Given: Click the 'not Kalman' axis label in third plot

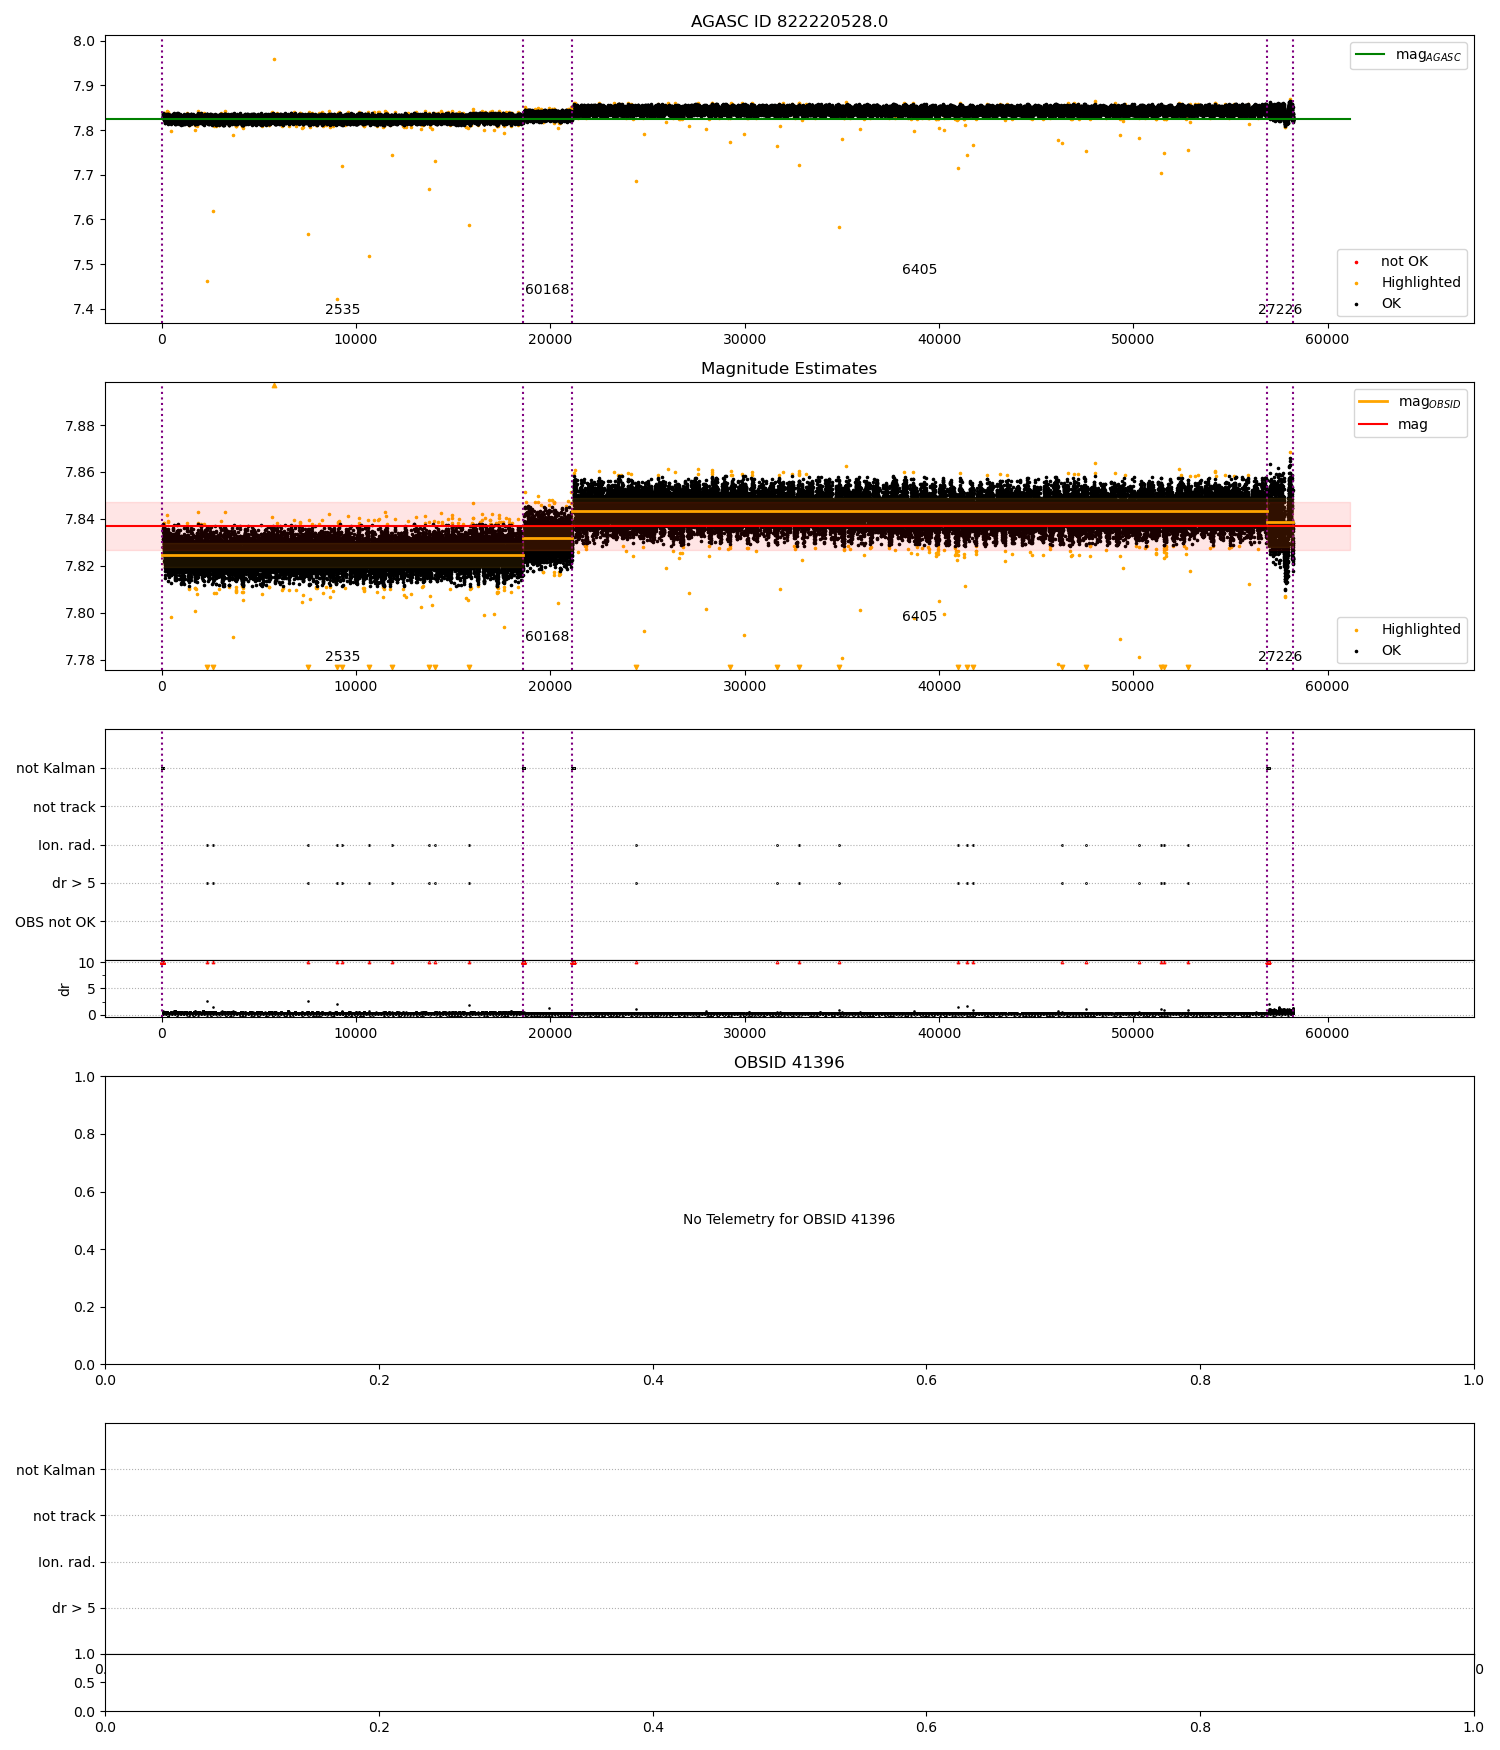Looking at the screenshot, I should 56,769.
